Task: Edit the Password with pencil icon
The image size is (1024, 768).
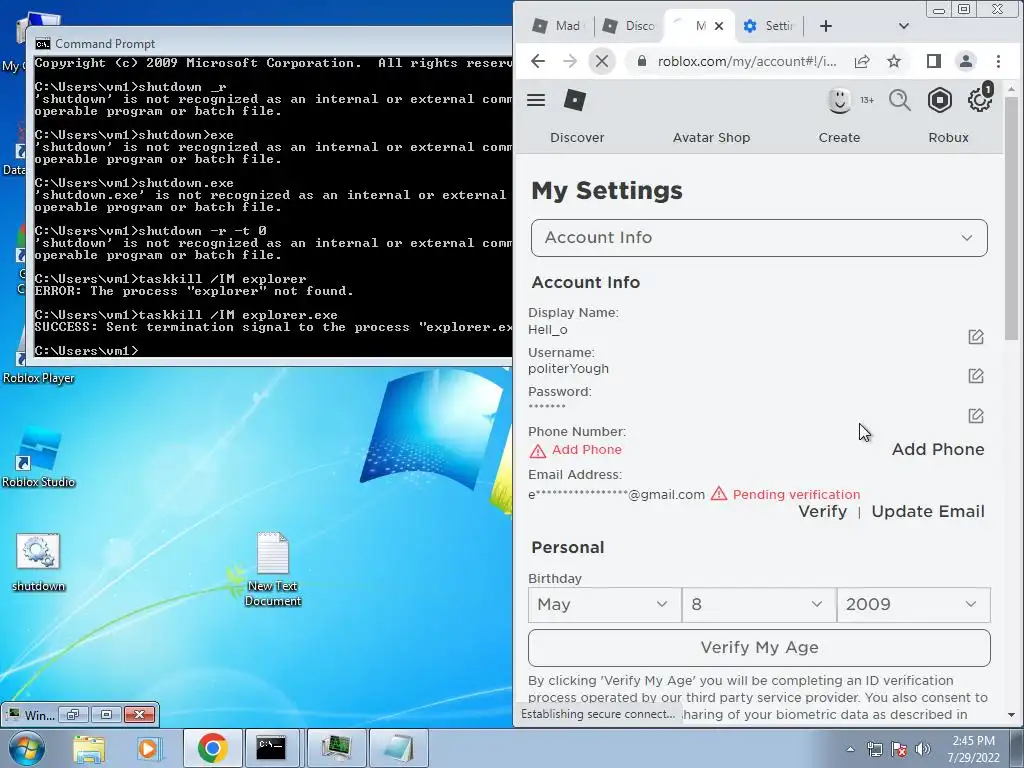Action: pyautogui.click(x=976, y=415)
